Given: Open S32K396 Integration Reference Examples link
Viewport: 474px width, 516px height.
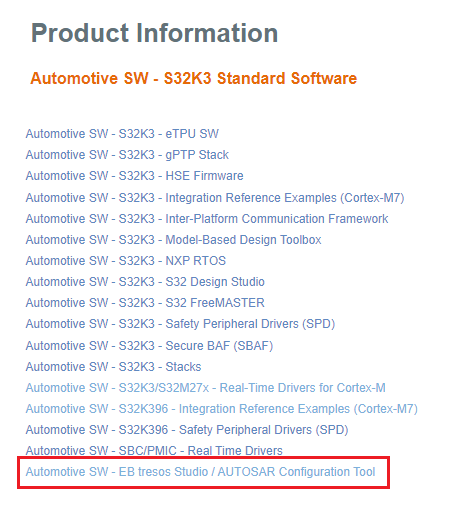Looking at the screenshot, I should [x=222, y=409].
